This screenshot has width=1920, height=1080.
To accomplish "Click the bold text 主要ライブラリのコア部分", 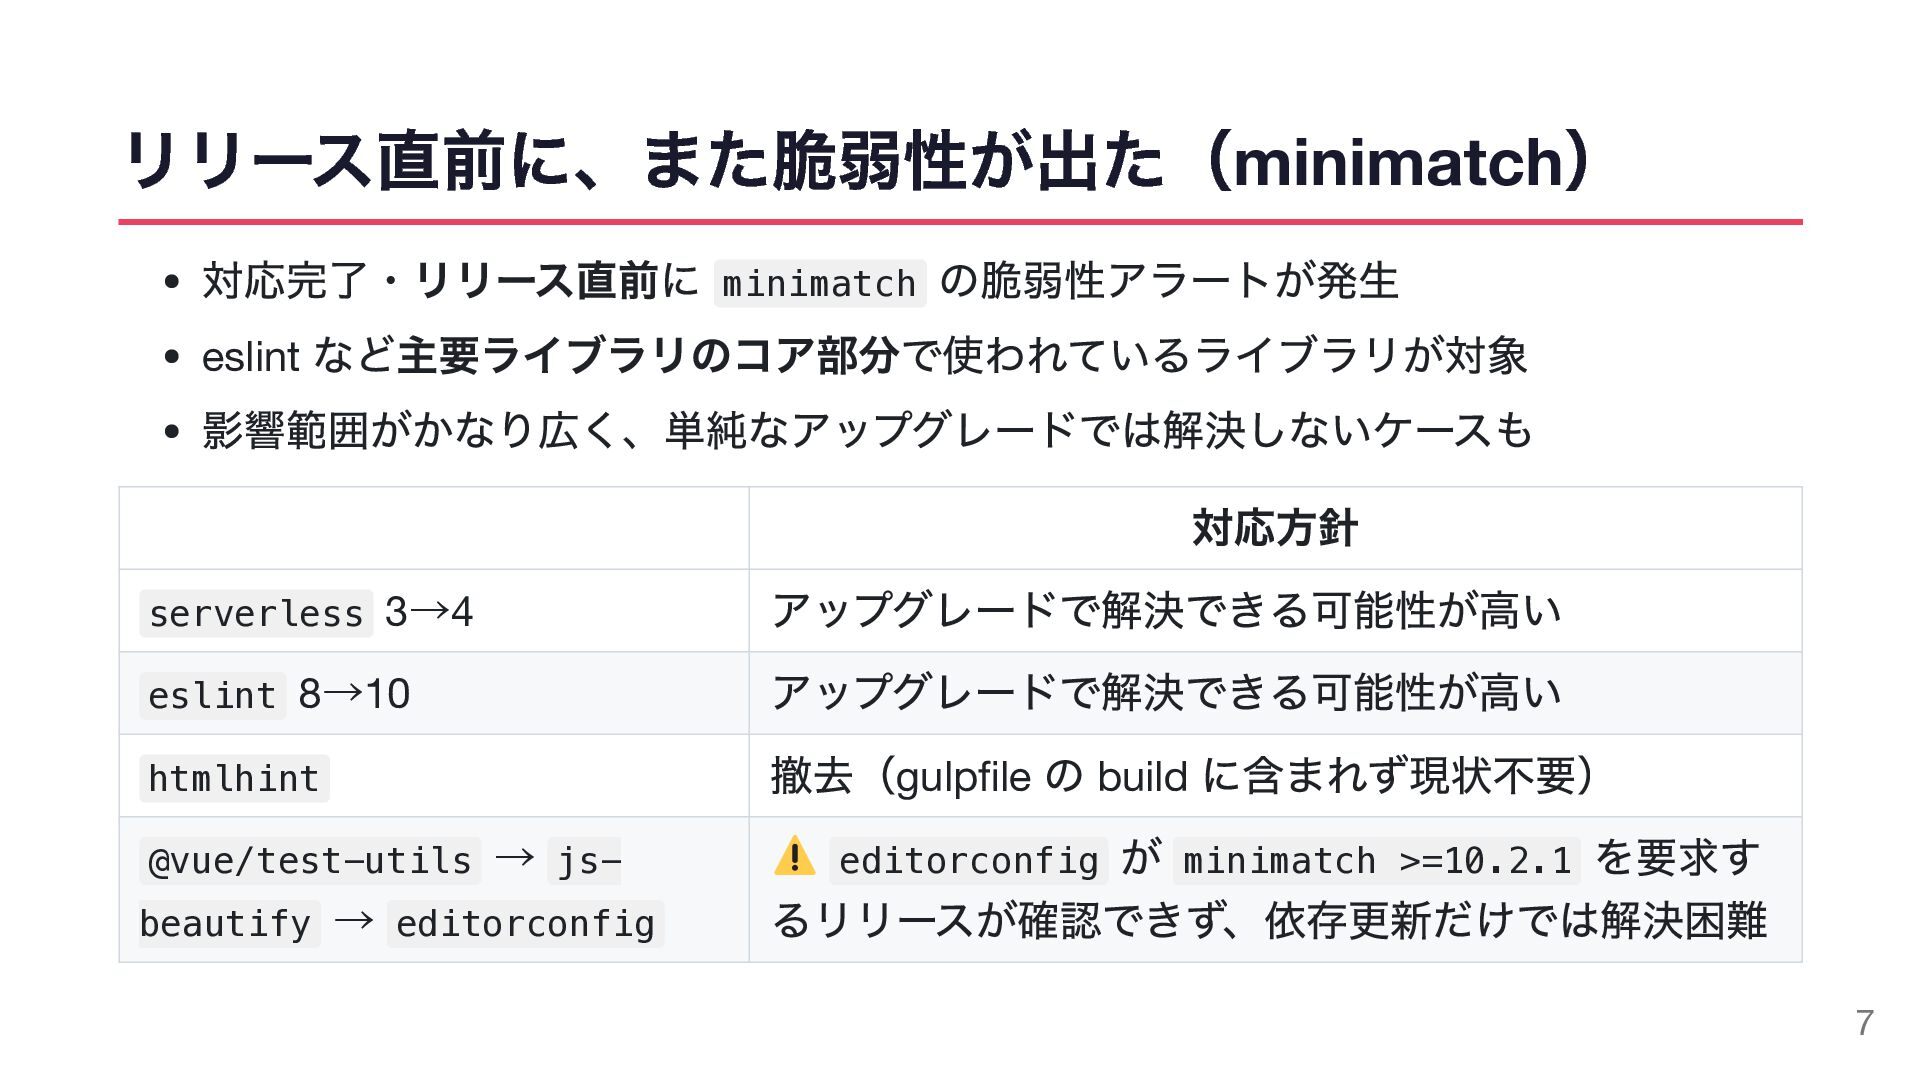I will coord(648,356).
